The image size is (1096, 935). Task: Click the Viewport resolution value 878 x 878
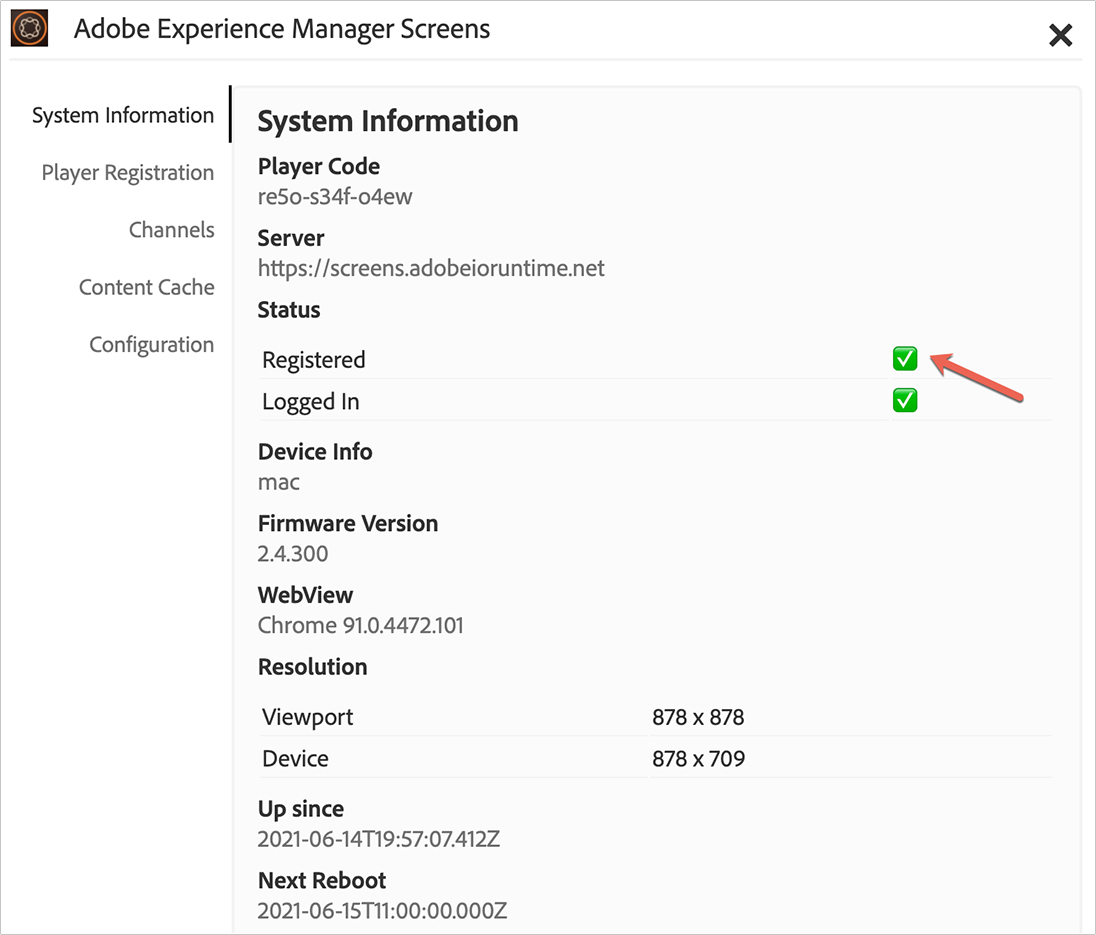tap(698, 717)
